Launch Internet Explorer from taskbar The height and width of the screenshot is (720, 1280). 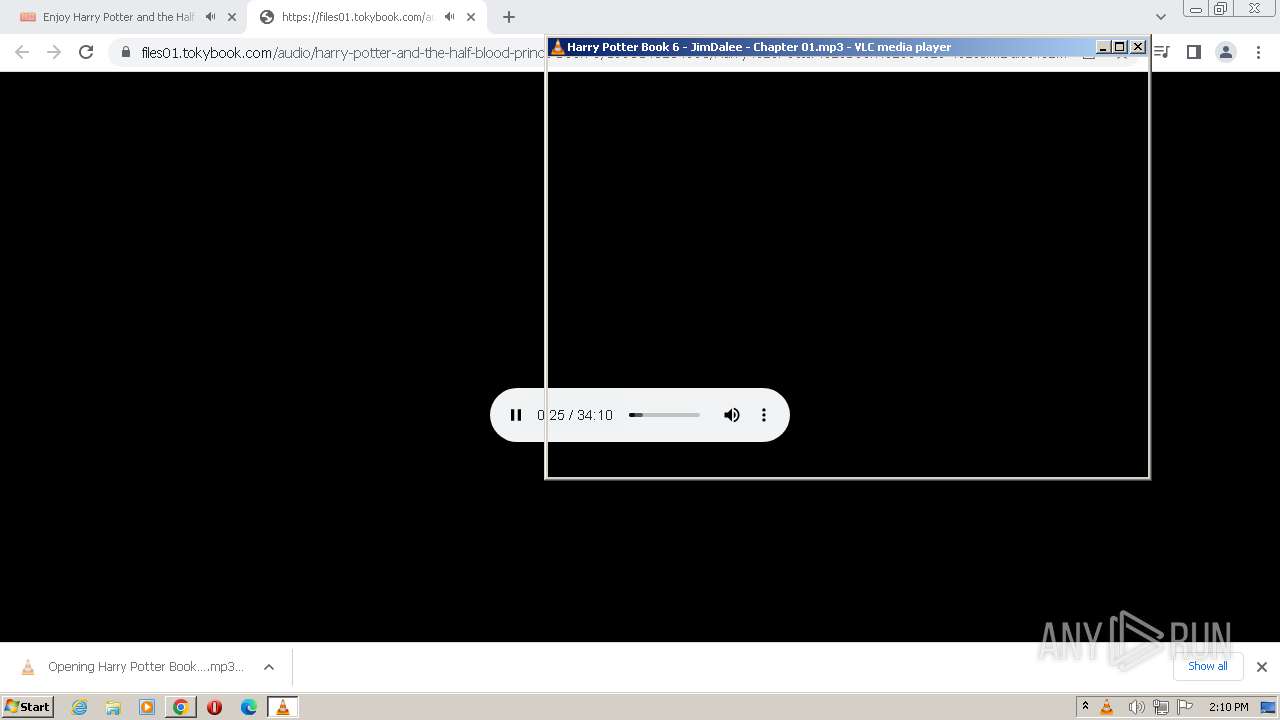click(80, 707)
